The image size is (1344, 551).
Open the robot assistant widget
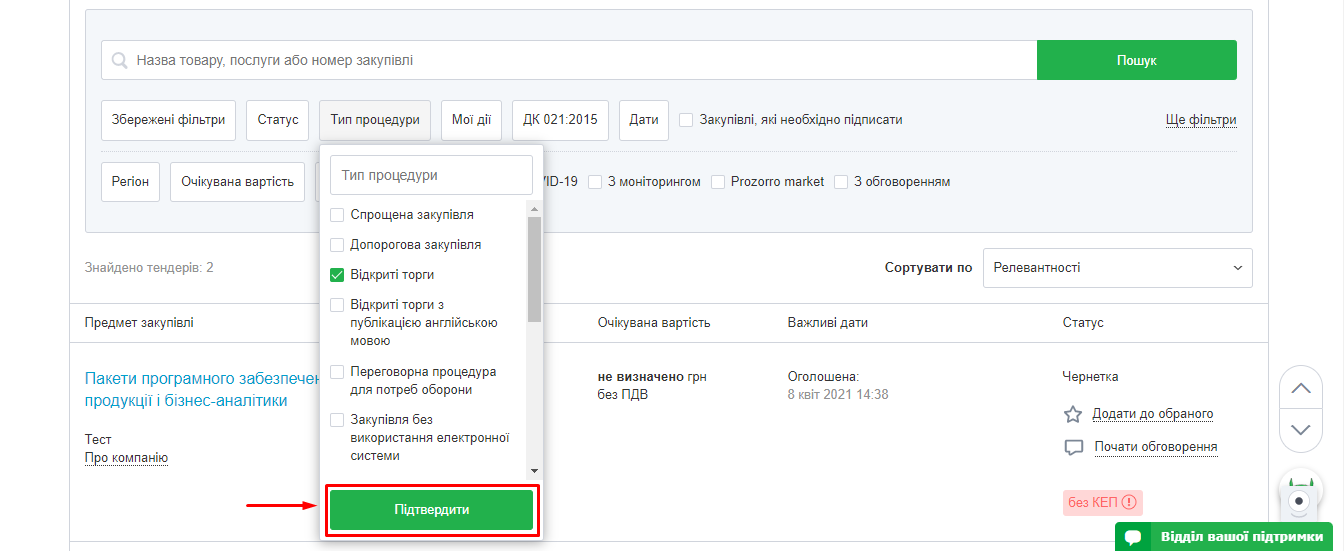pos(1299,500)
